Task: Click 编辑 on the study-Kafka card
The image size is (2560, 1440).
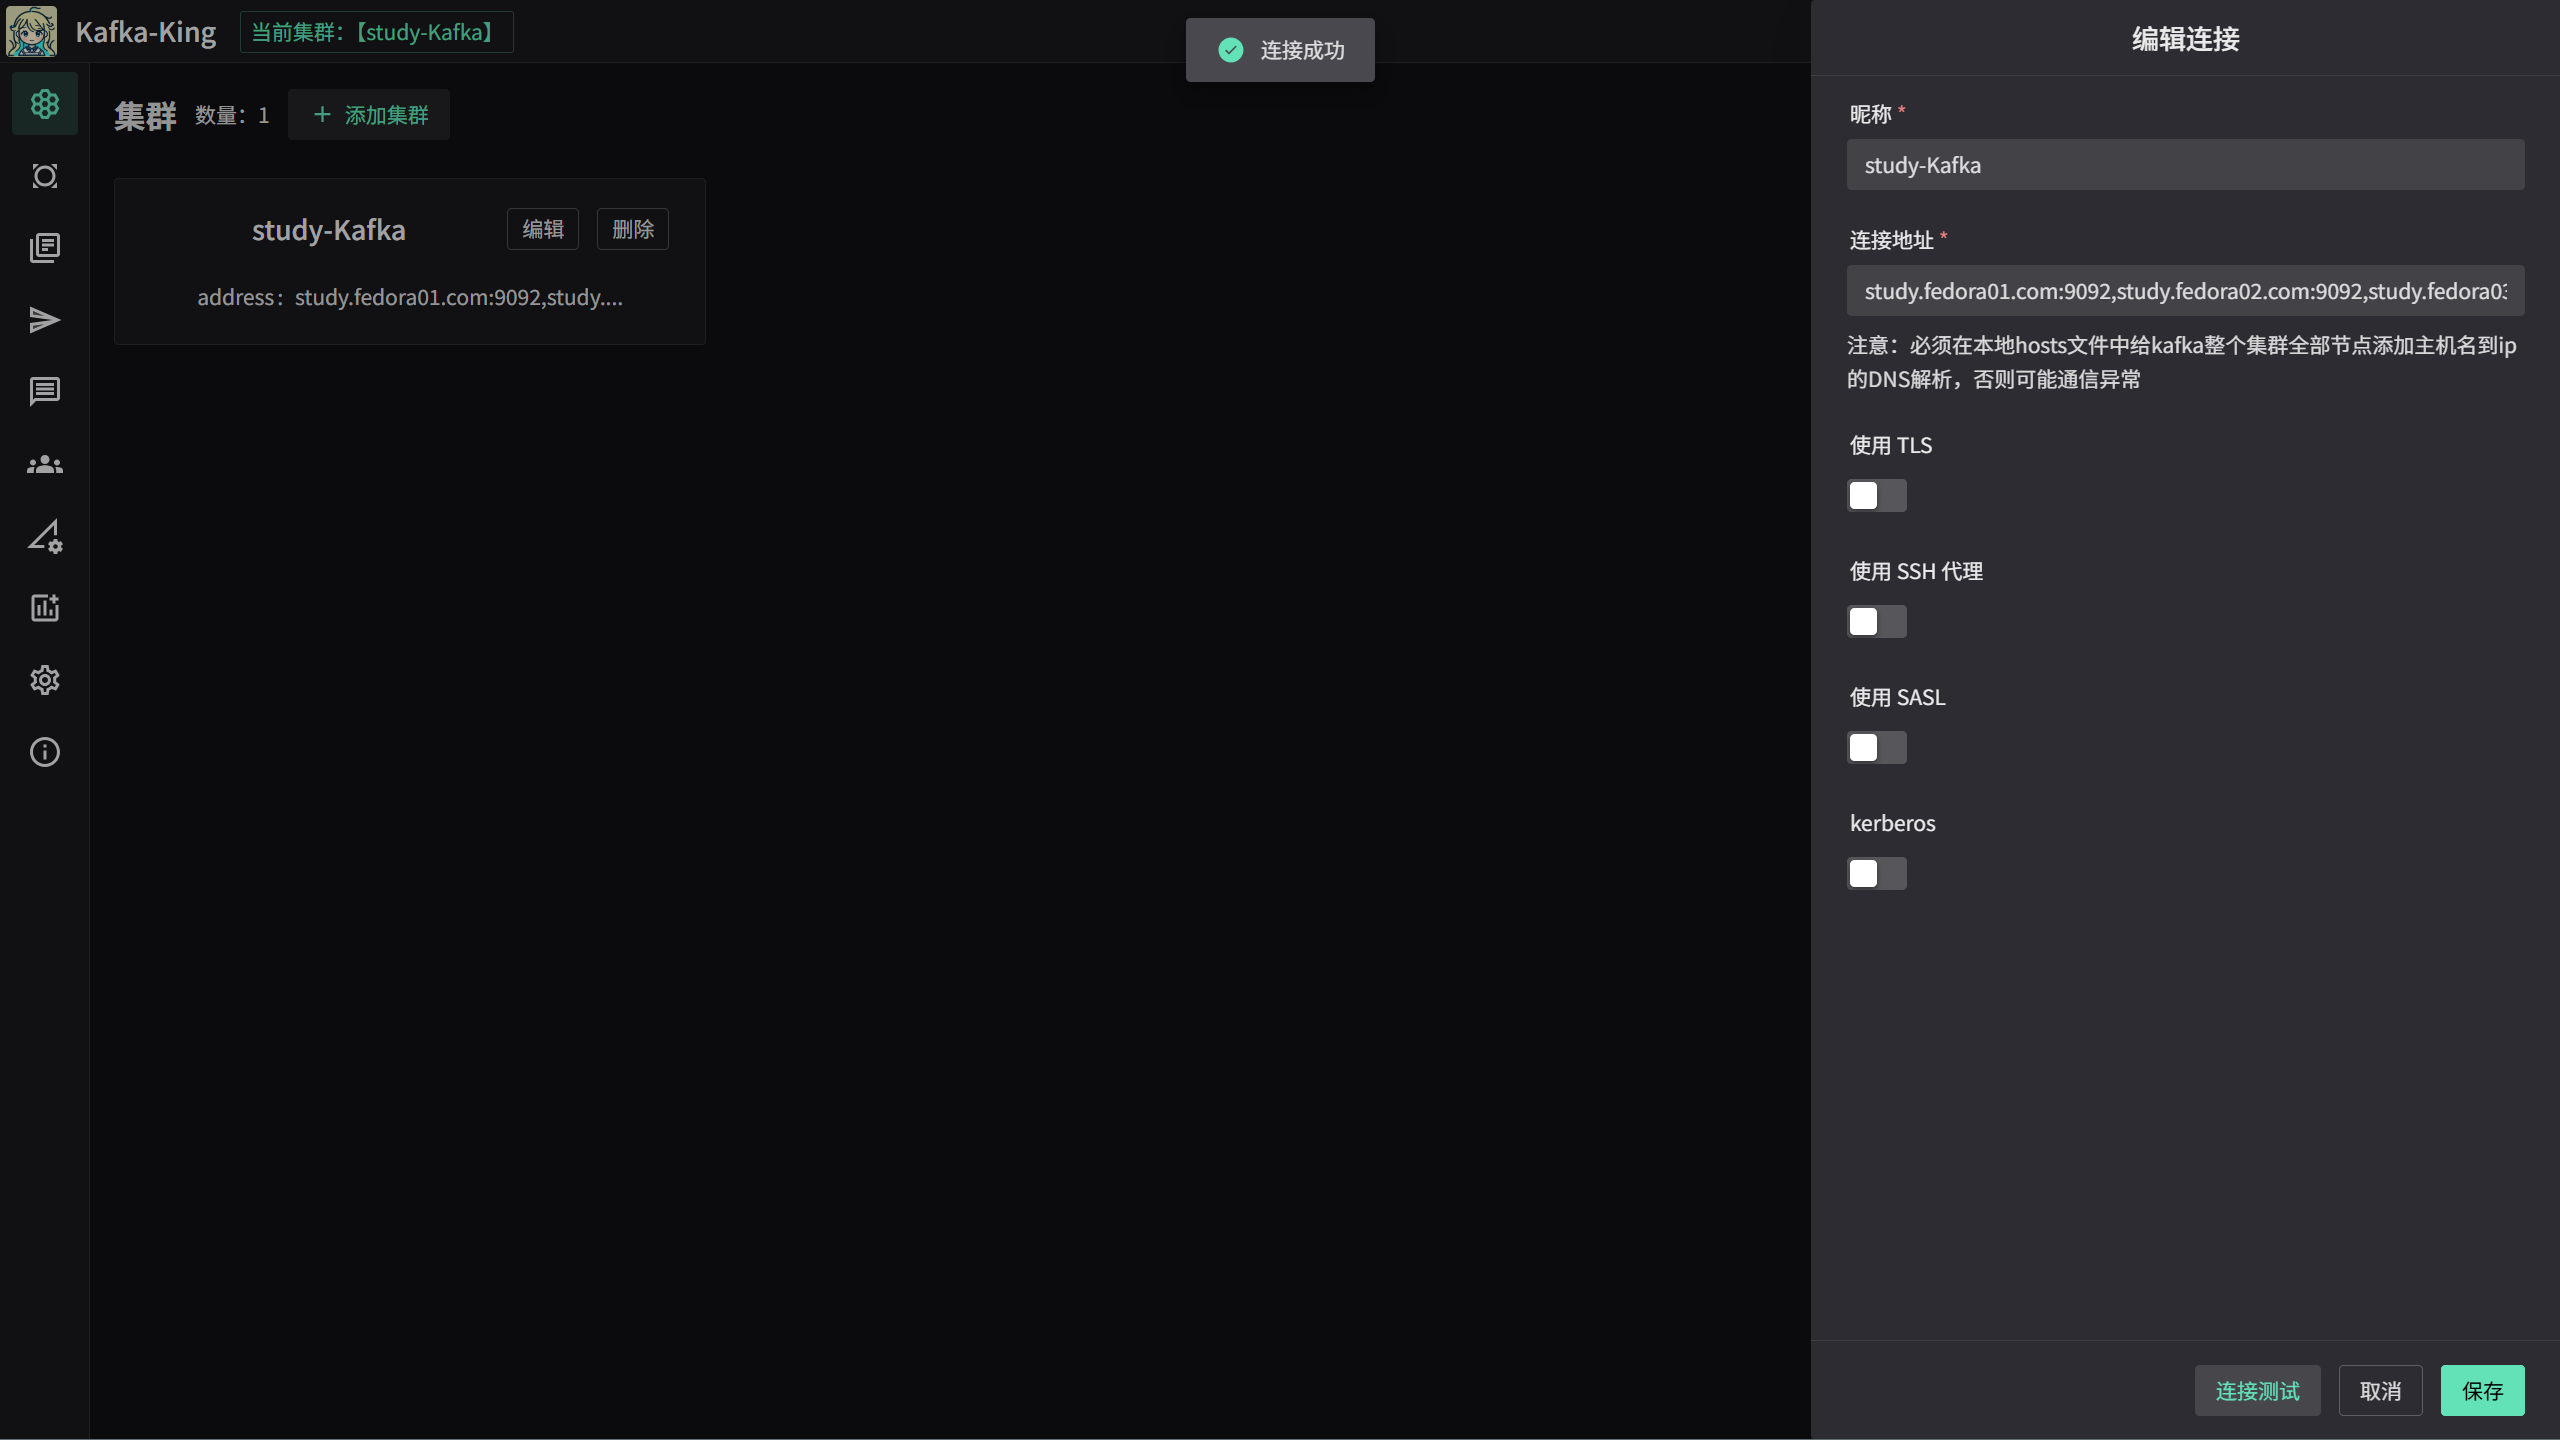Action: click(x=542, y=229)
